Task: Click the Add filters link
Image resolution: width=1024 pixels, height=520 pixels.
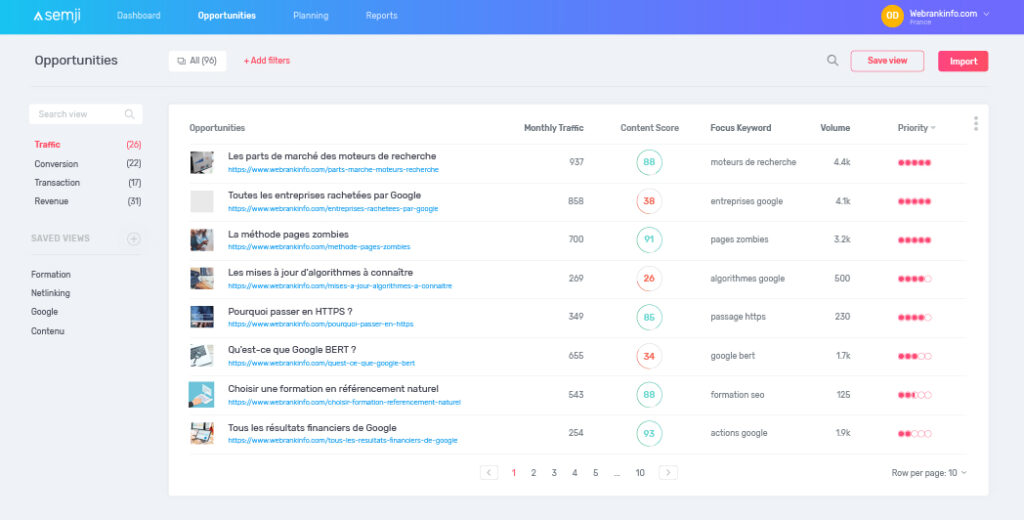Action: tap(266, 61)
